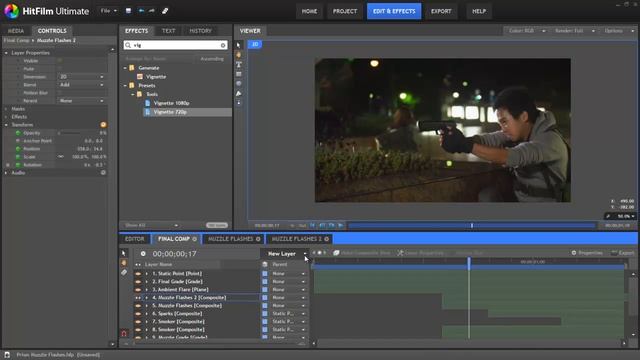Collapse the Presets effects folder
This screenshot has height=360, width=640.
point(125,86)
